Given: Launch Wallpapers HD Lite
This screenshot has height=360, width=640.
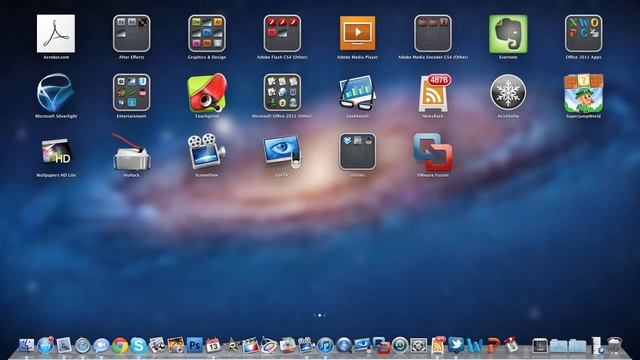Looking at the screenshot, I should coord(56,151).
